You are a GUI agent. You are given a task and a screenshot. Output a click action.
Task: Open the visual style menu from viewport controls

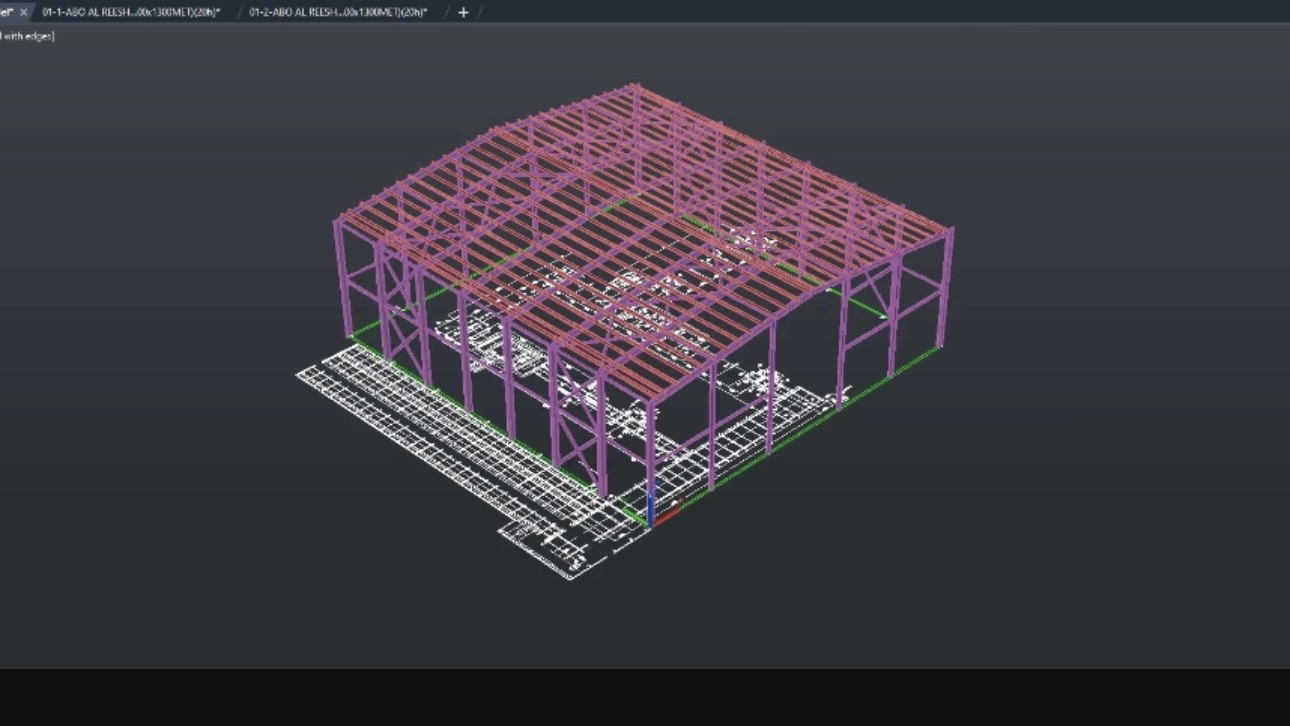tap(28, 35)
